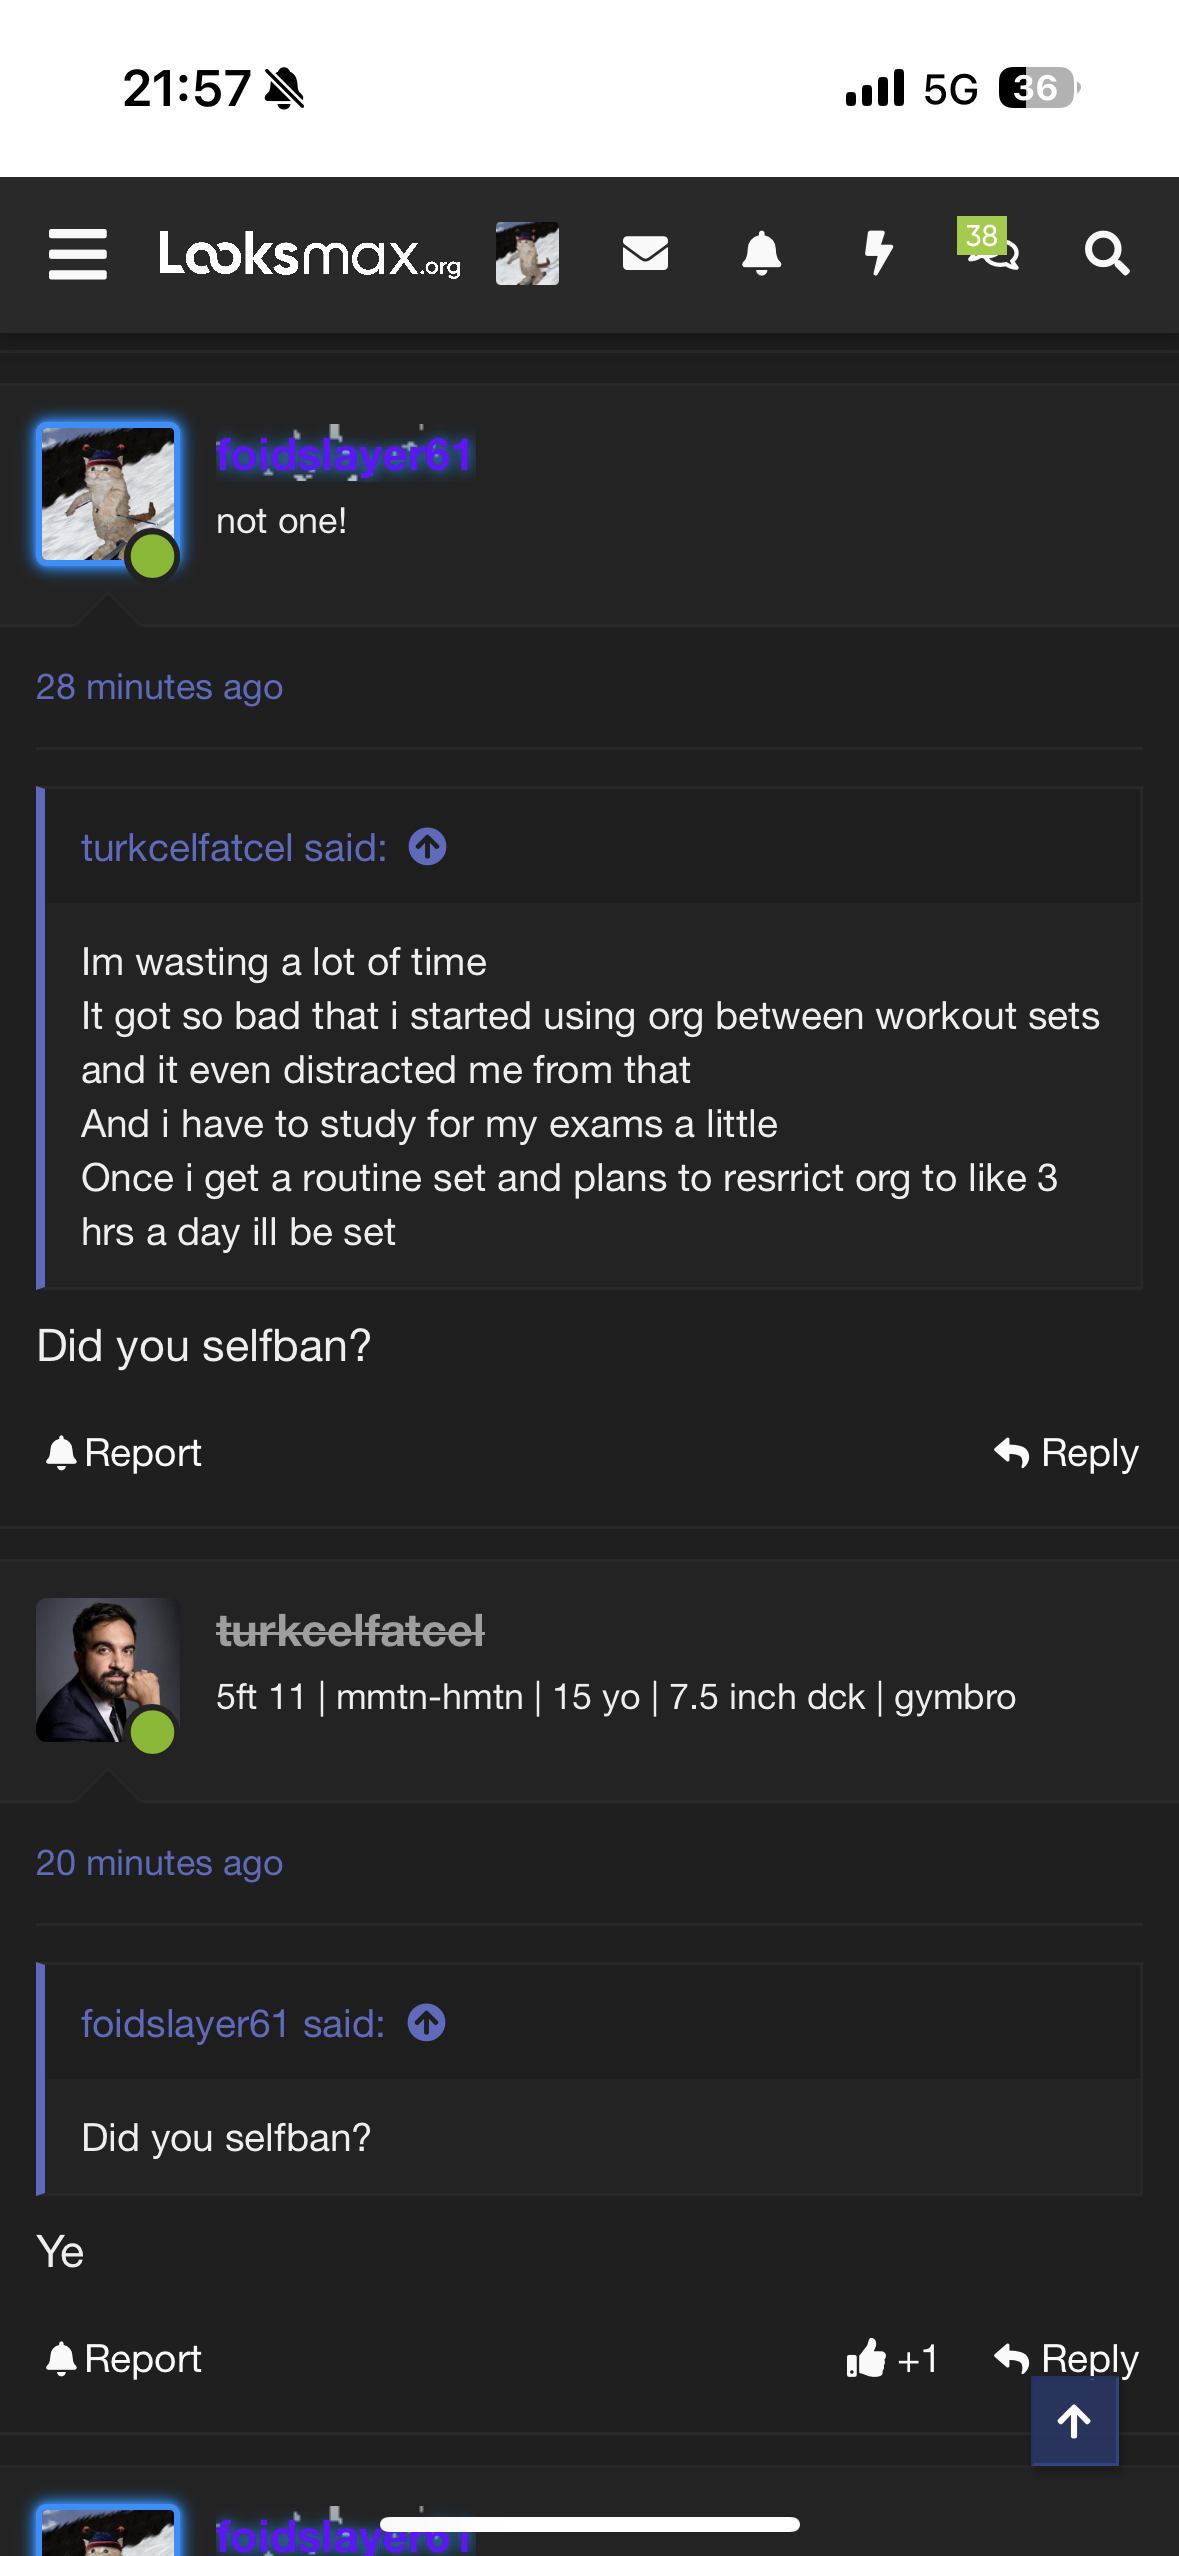1179x2556 pixels.
Task: View turkcelfatcel's profile via strikethrough username
Action: 350,1631
